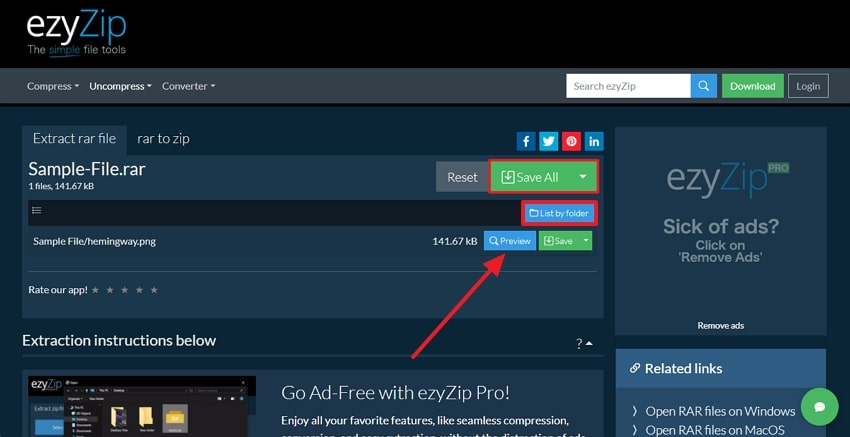The image size is (850, 437).
Task: Rate the app three stars
Action: tap(125, 290)
